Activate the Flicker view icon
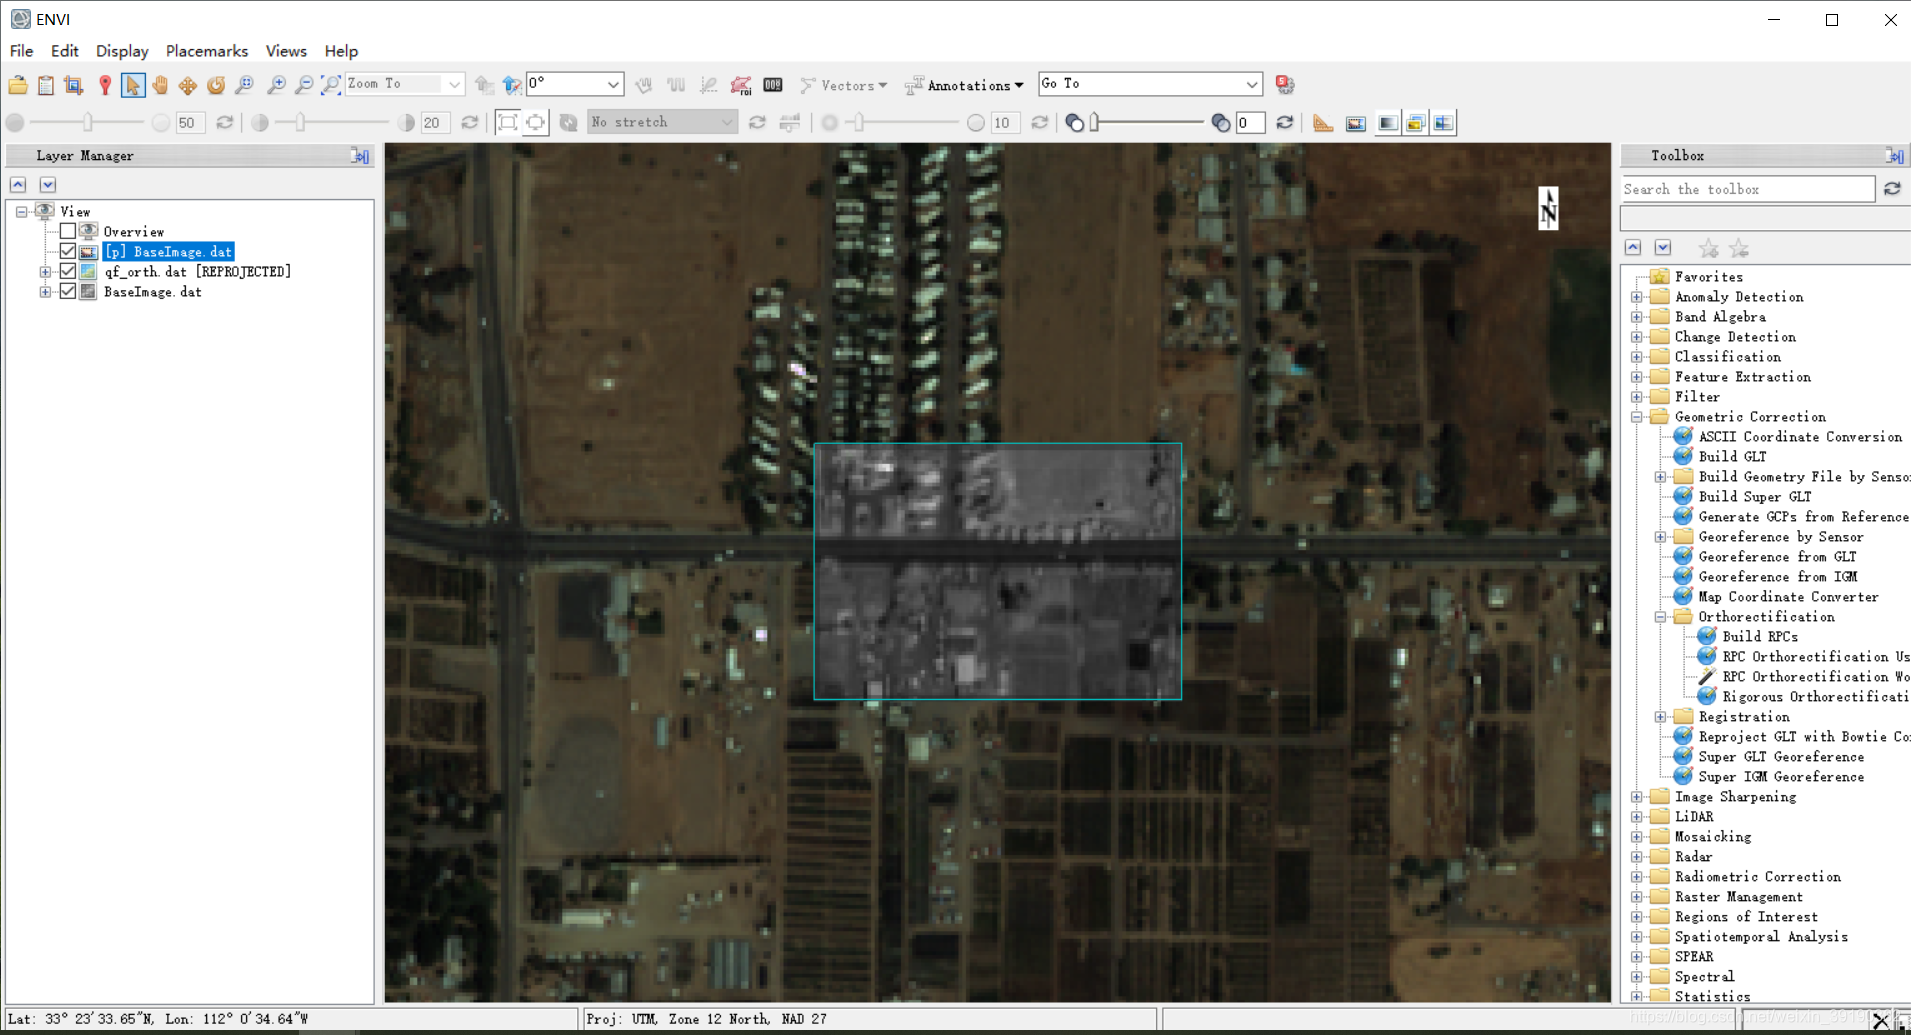This screenshot has width=1911, height=1035. (x=1415, y=123)
